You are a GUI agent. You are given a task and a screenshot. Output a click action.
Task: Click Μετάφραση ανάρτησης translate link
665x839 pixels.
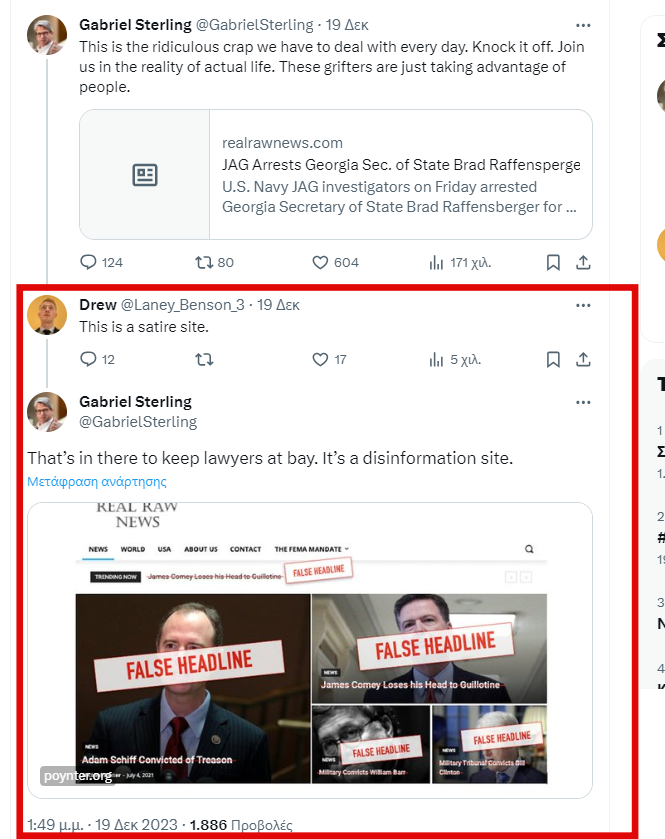point(97,481)
